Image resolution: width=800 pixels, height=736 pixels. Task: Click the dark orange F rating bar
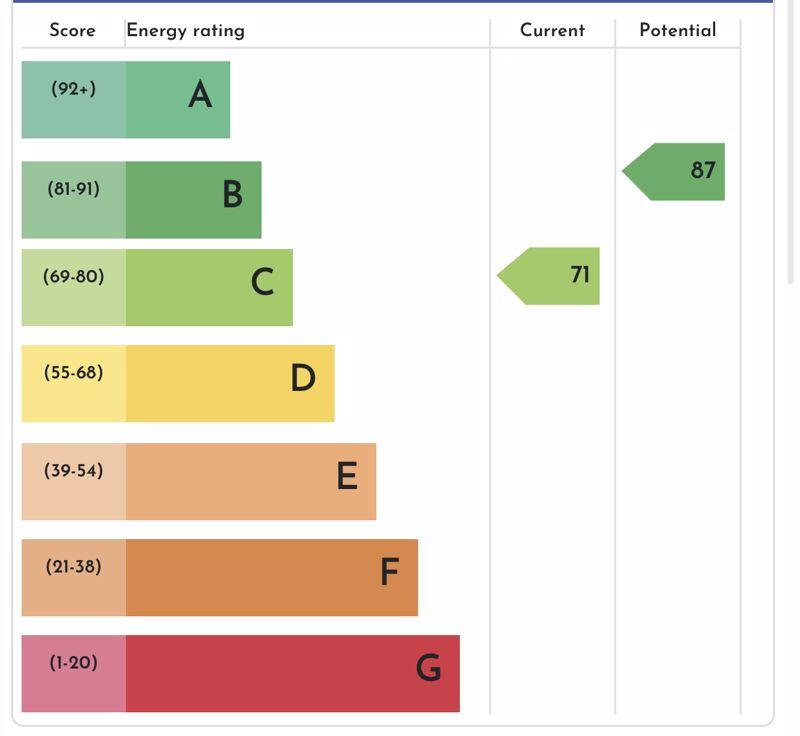pos(272,578)
